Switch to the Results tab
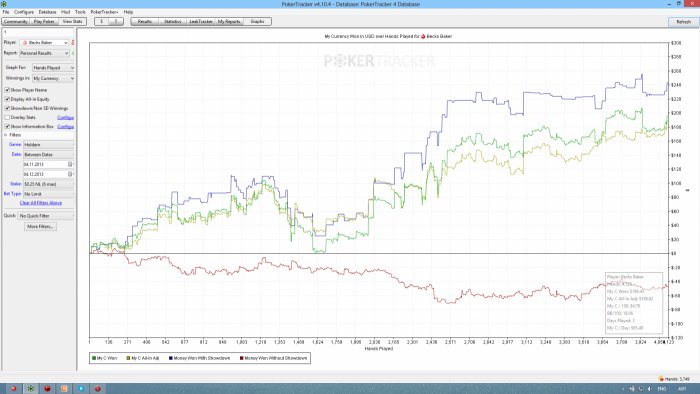The width and height of the screenshot is (700, 394). point(145,21)
